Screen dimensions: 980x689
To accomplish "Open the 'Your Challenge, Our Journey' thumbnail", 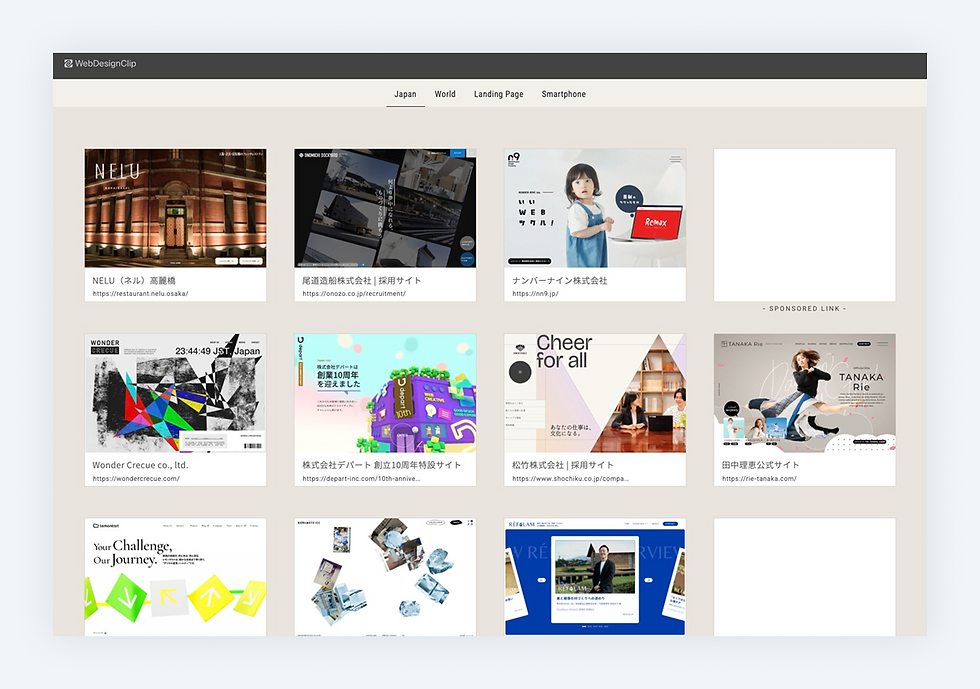I will [x=175, y=577].
